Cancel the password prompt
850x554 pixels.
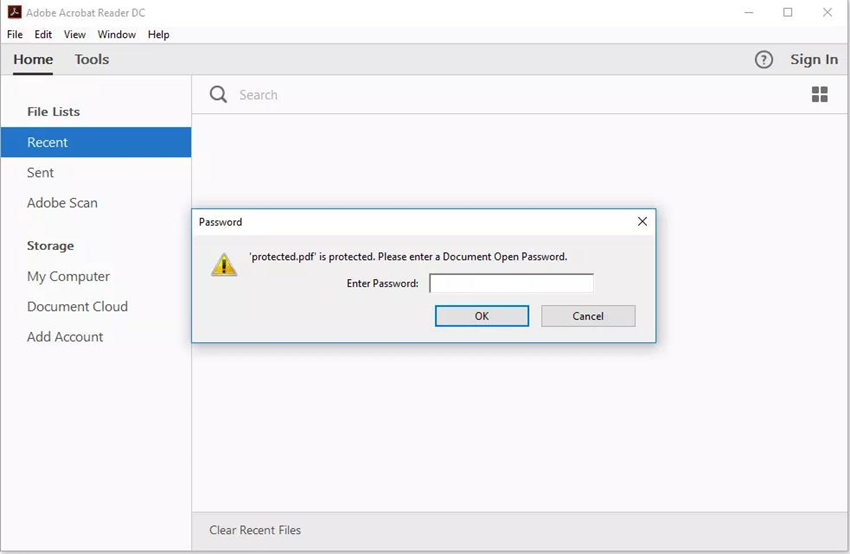click(x=588, y=316)
